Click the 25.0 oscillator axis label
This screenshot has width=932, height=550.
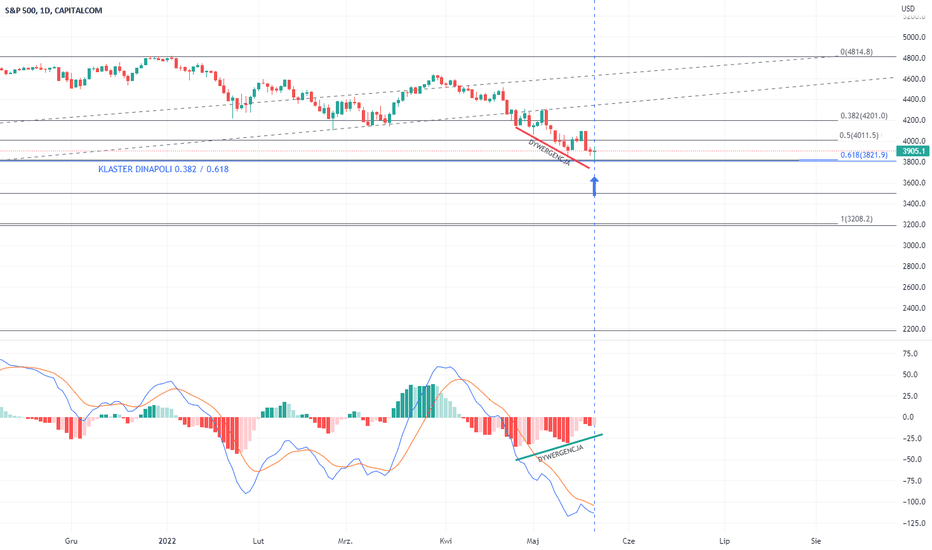click(910, 396)
